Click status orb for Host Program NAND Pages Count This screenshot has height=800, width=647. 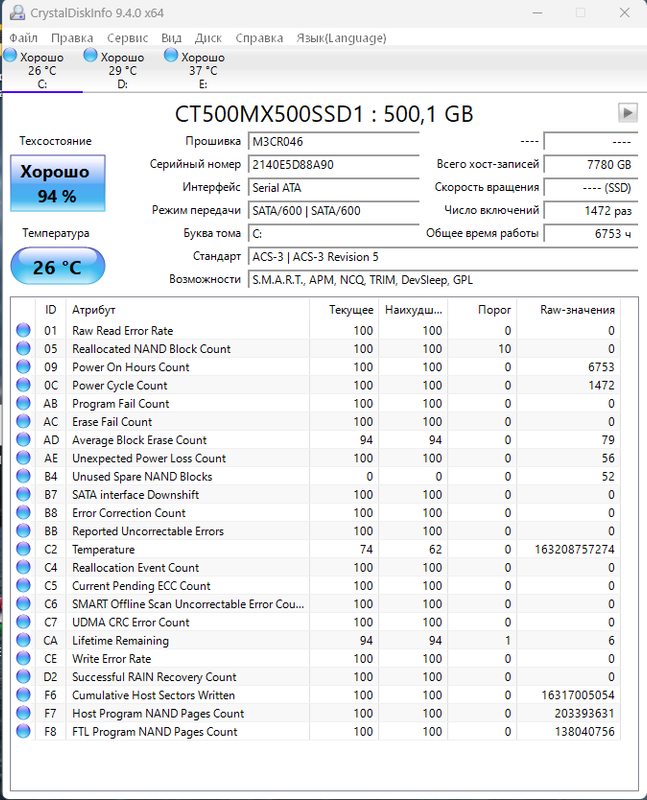tap(23, 713)
